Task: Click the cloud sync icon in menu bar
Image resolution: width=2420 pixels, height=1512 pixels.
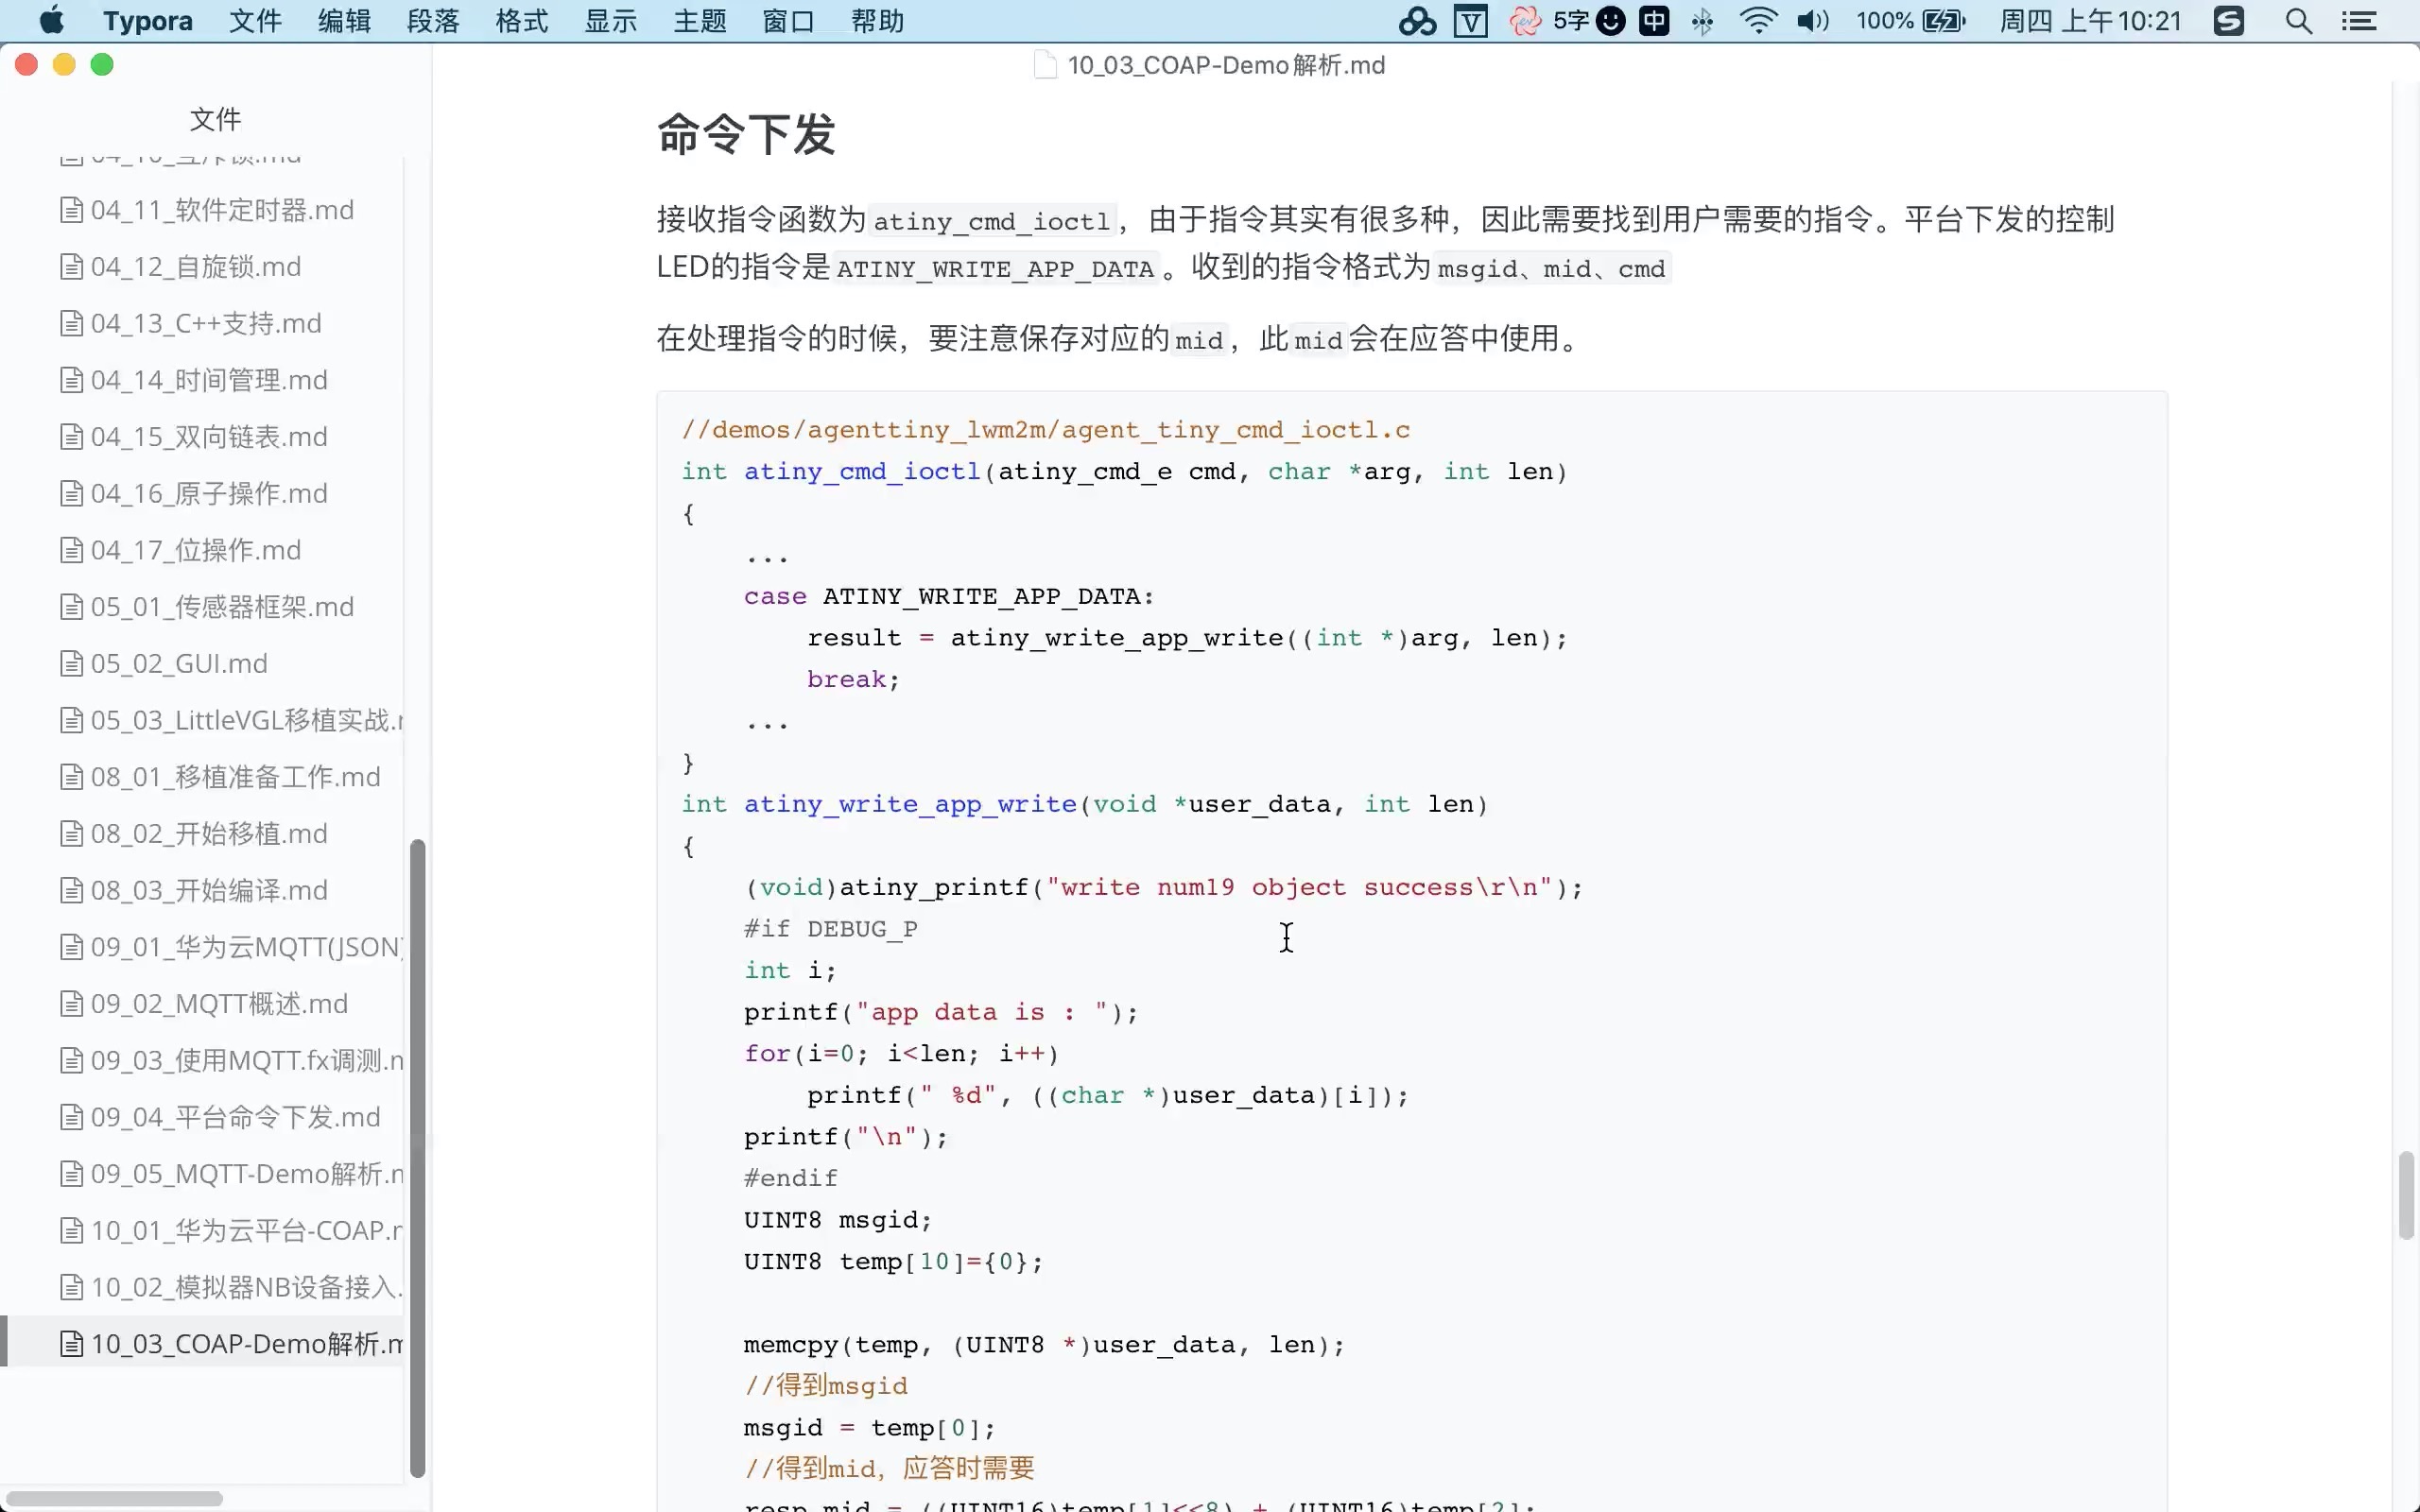Action: pyautogui.click(x=1417, y=21)
